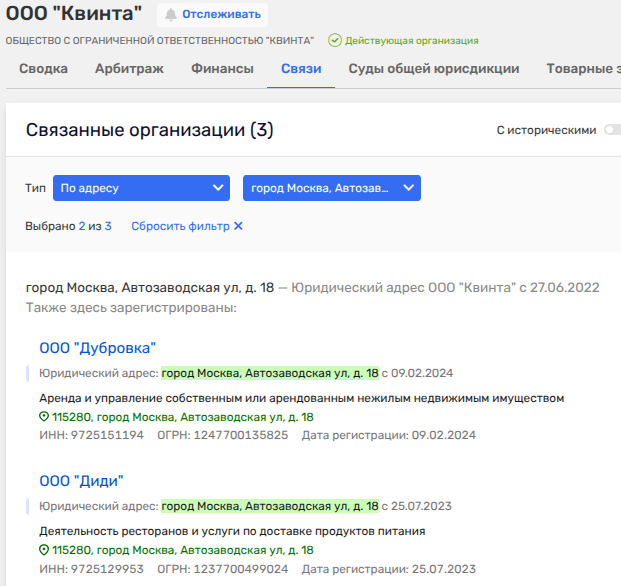Click map pin icon under ООО "Диди"
Viewport: 621px width, 586px height.
[44, 550]
